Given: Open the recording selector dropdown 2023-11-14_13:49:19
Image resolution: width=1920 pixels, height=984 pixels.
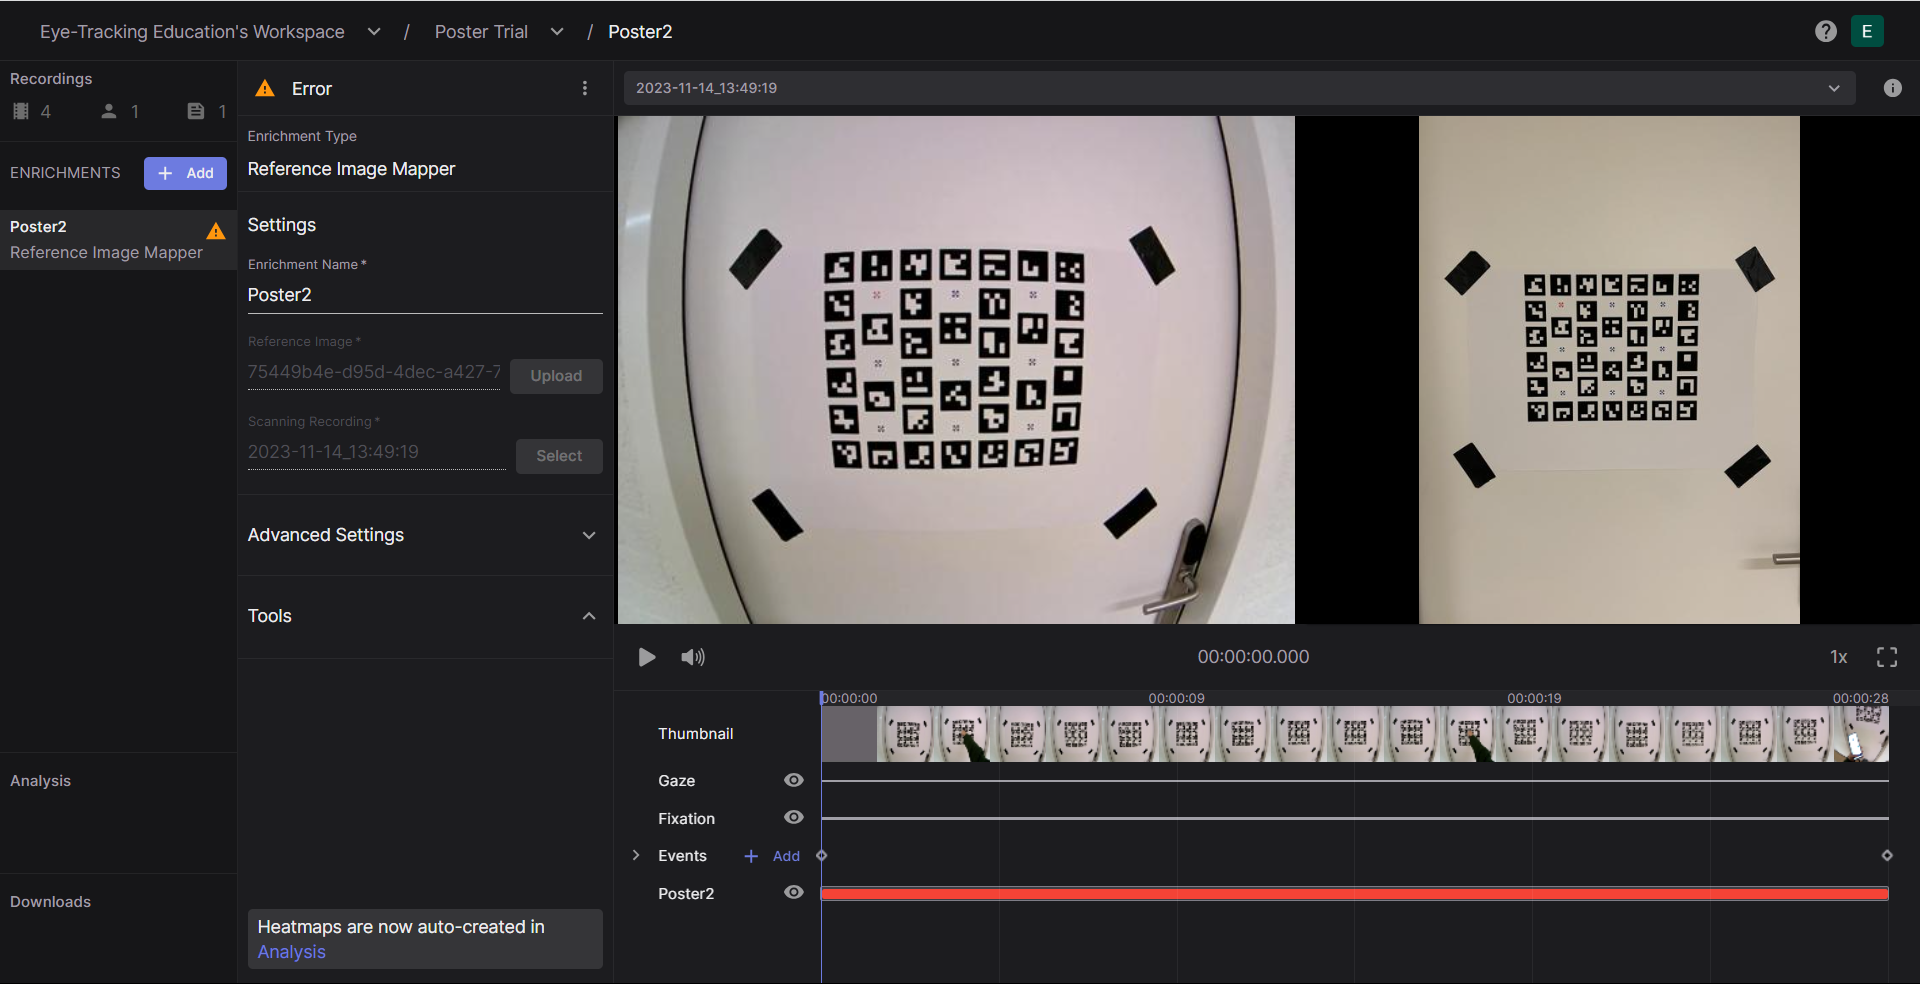Looking at the screenshot, I should coord(1239,88).
